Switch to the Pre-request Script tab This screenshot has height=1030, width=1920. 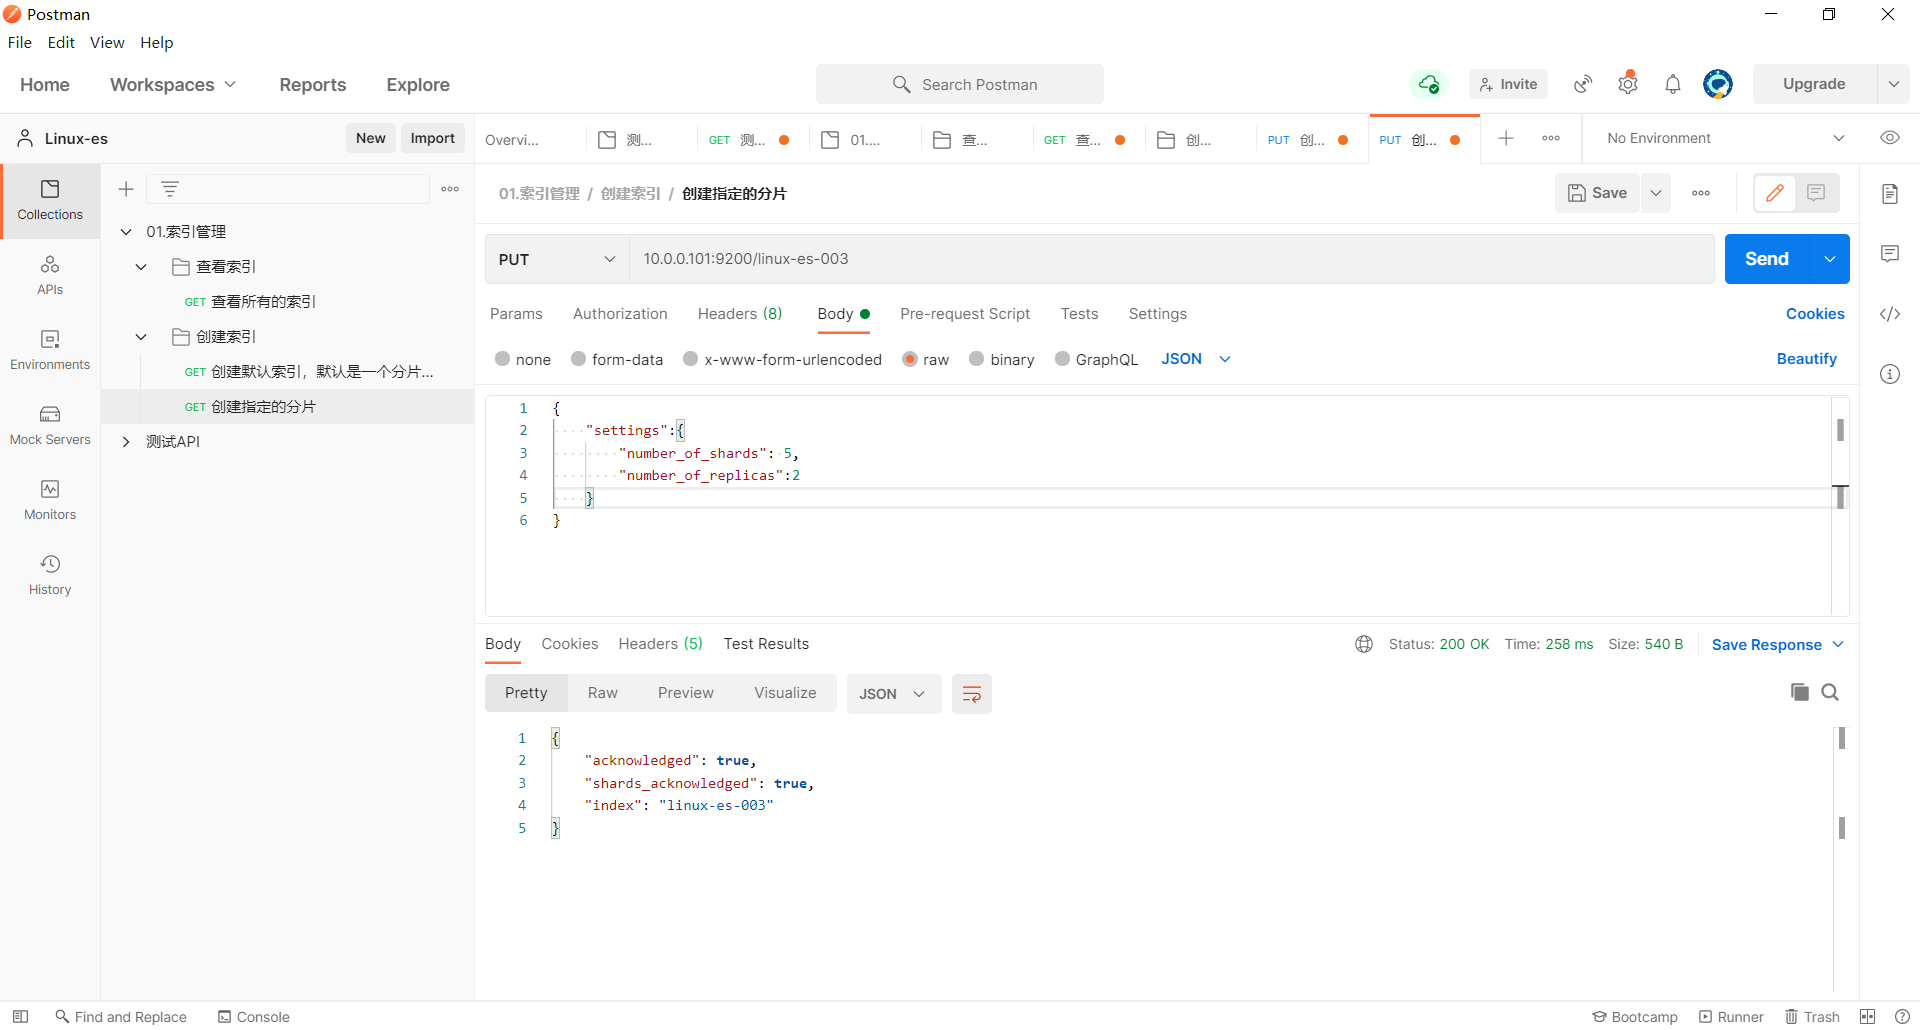click(x=965, y=314)
